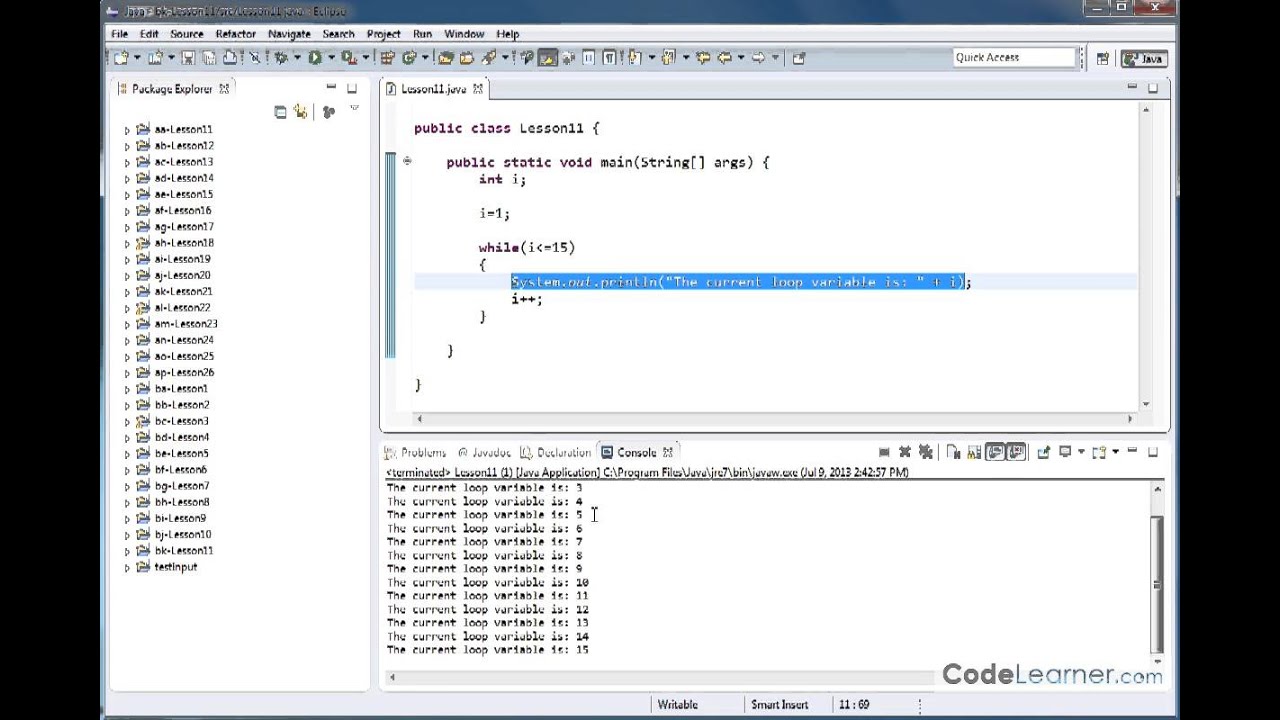Click the Pin Console icon
Image resolution: width=1280 pixels, height=720 pixels.
1044,452
